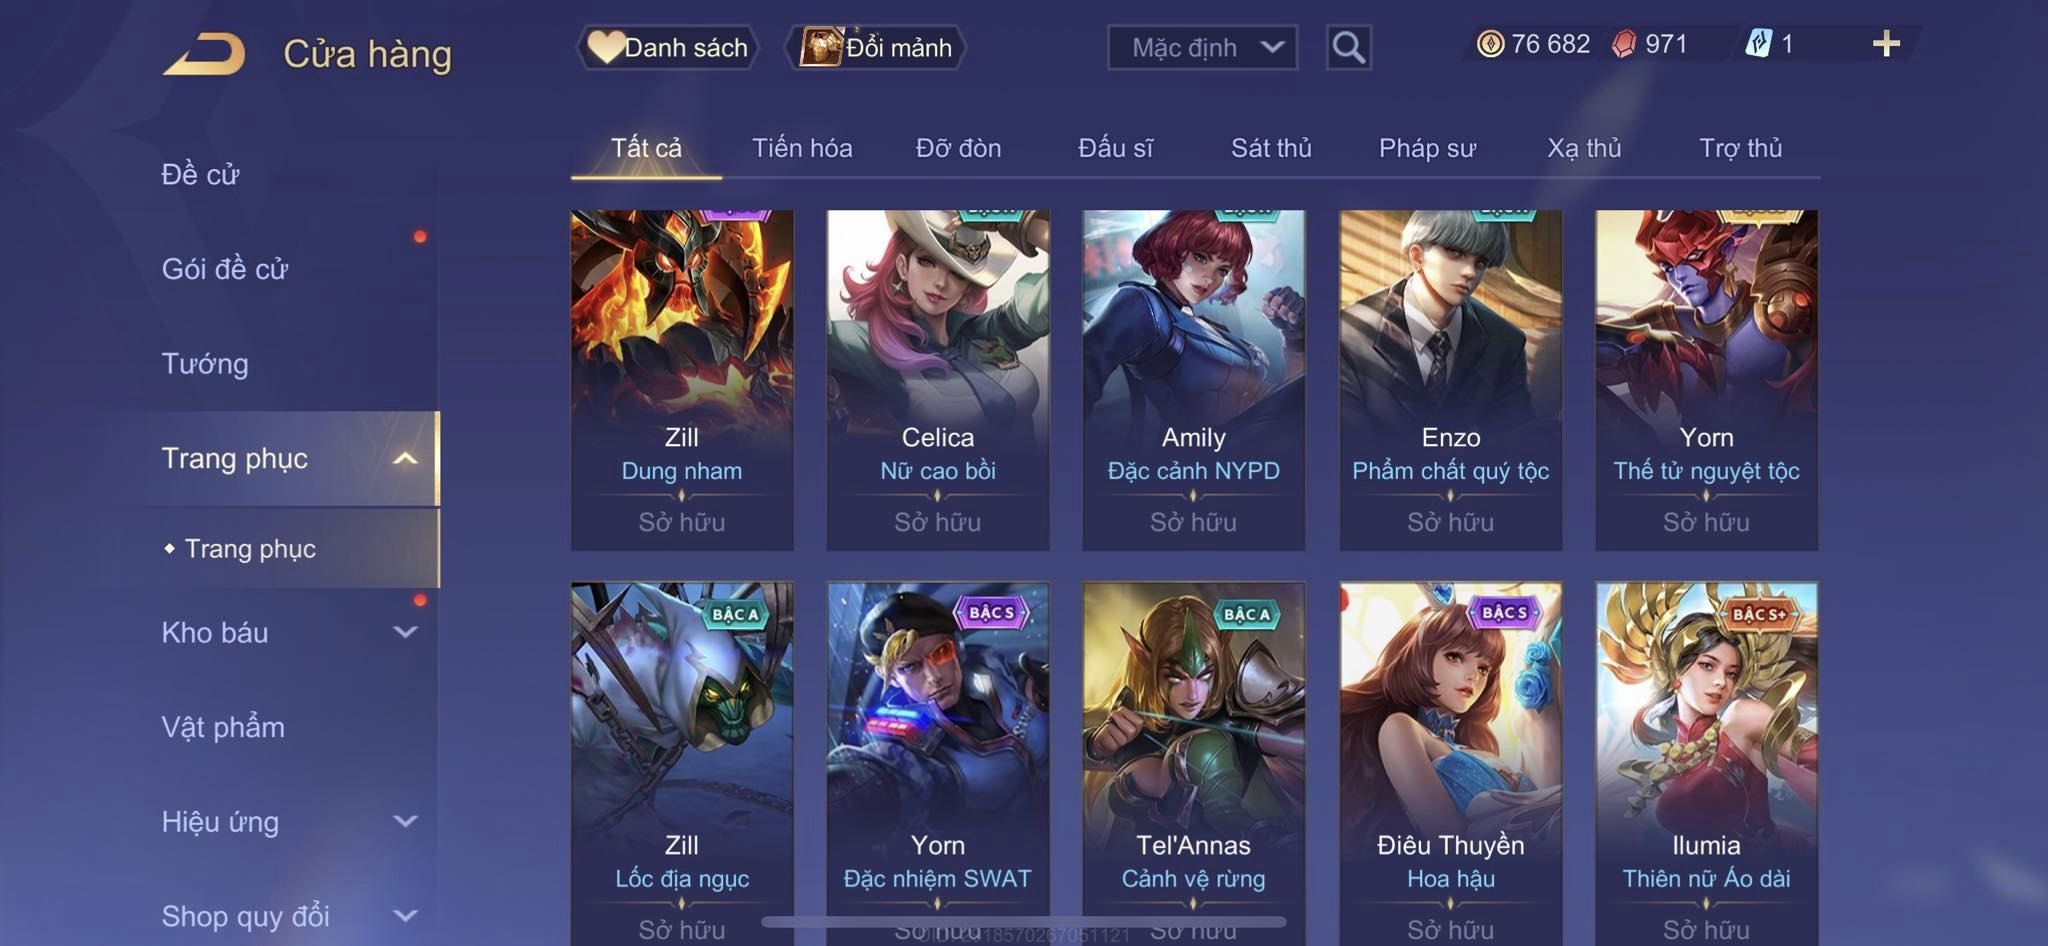Tap the back arrow icon

tap(204, 54)
